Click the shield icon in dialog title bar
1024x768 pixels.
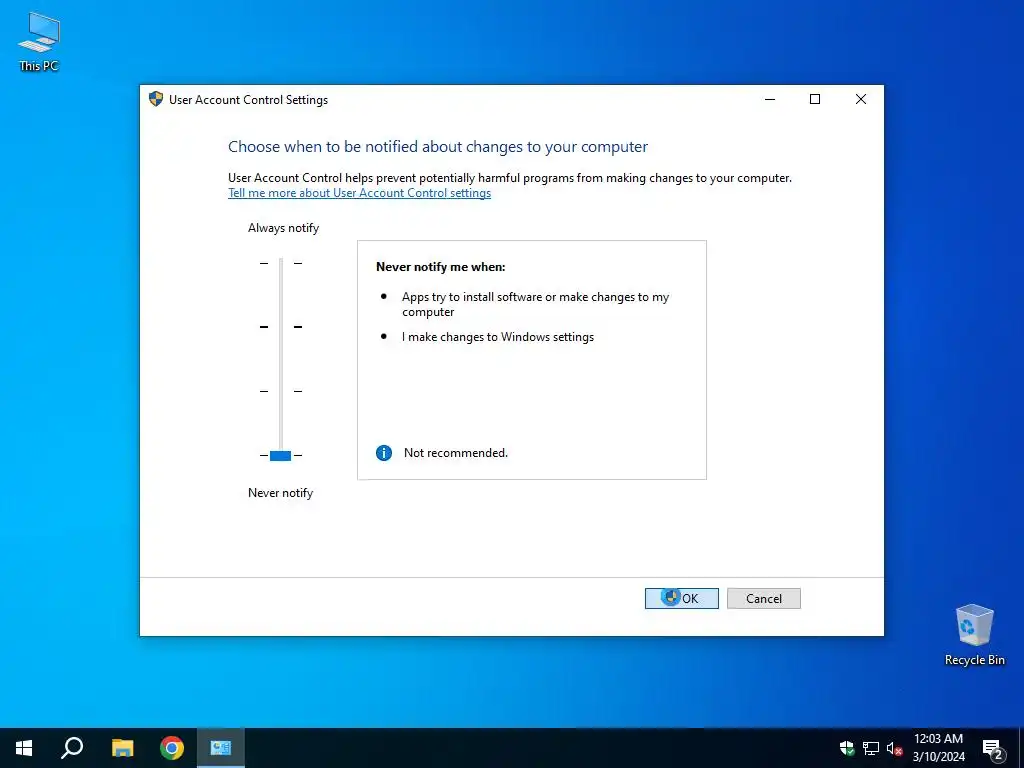[155, 99]
